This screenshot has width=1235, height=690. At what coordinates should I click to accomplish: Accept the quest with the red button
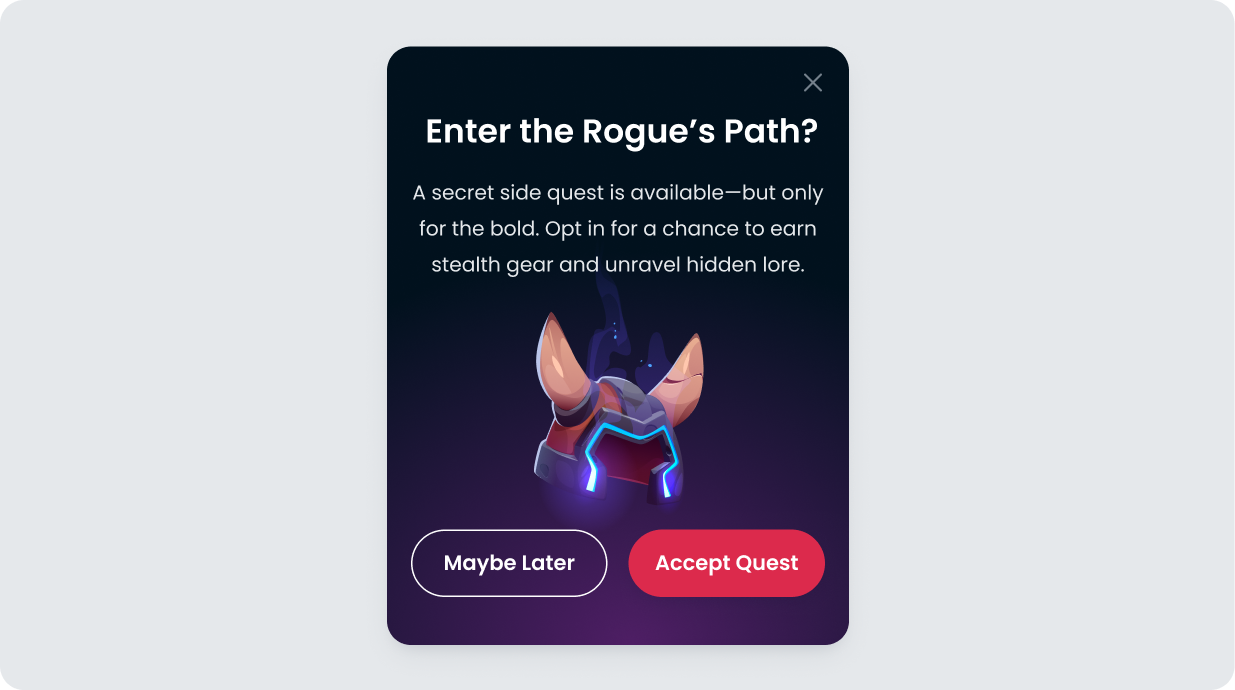click(x=726, y=563)
